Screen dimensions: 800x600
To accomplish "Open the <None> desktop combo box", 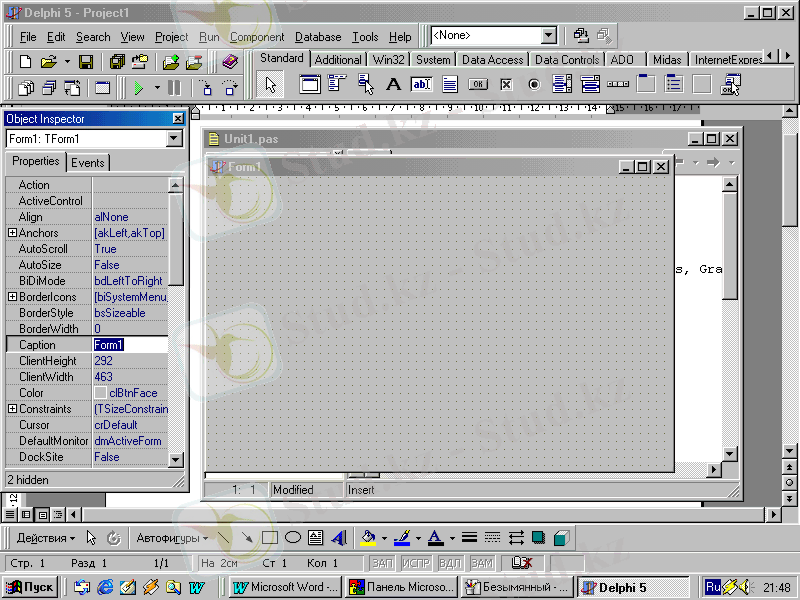I will click(548, 36).
